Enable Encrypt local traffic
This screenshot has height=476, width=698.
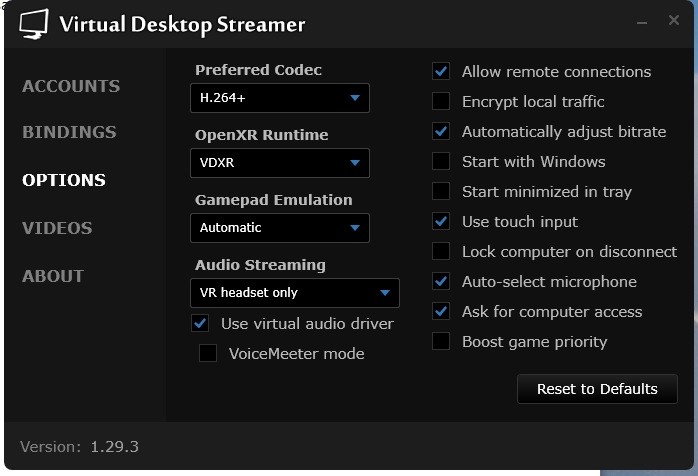[441, 101]
